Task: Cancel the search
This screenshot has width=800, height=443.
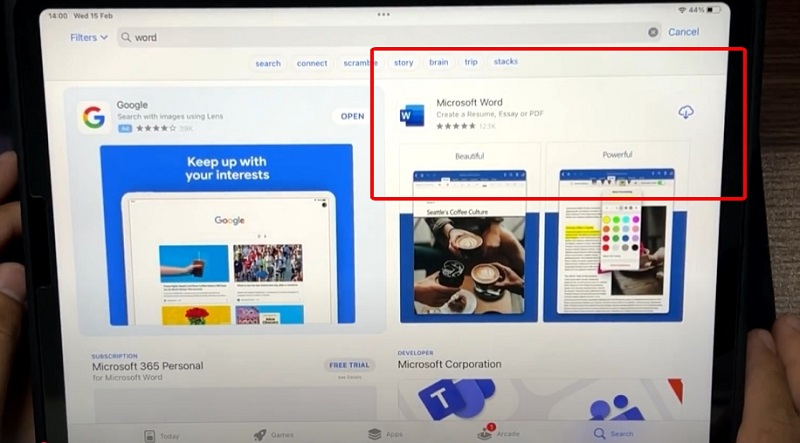Action: pyautogui.click(x=683, y=32)
